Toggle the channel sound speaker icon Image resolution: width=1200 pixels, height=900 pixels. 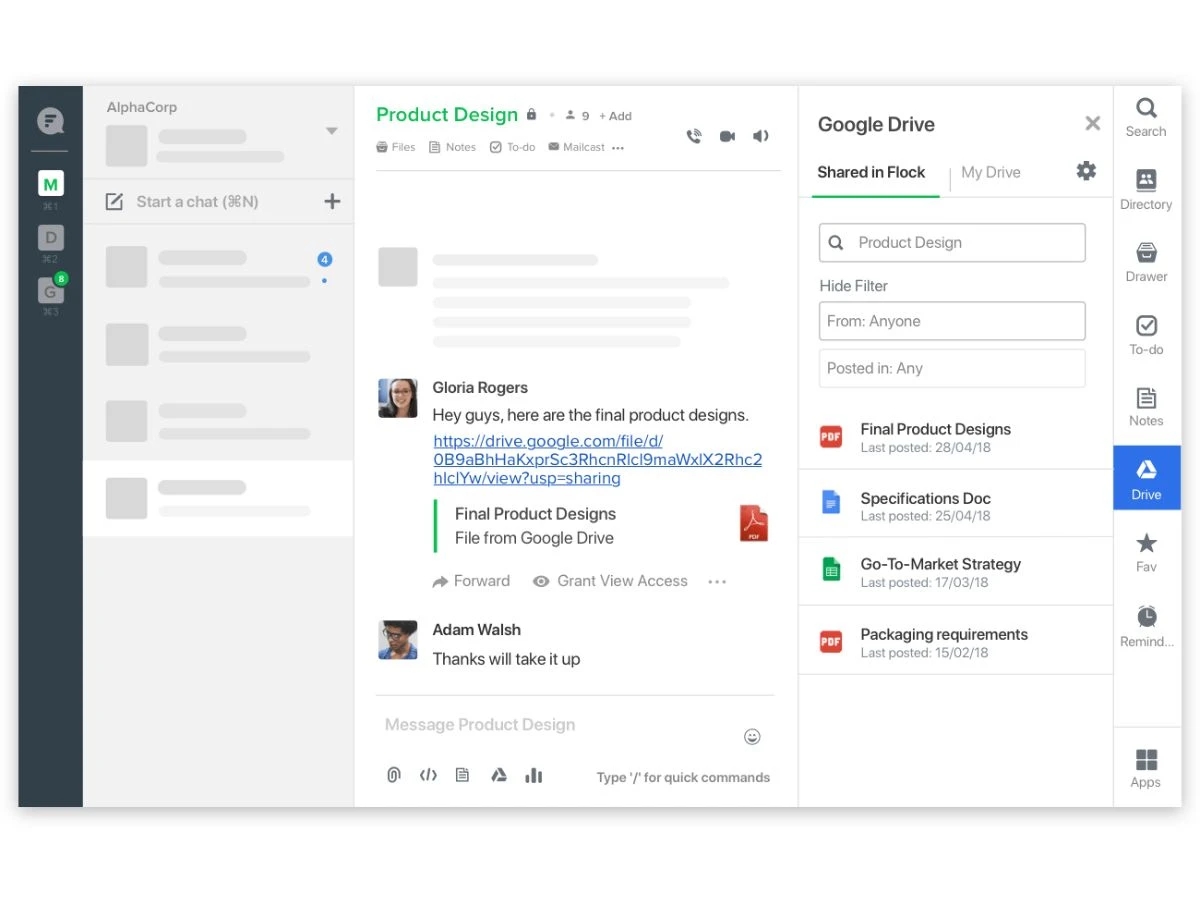[x=761, y=136]
